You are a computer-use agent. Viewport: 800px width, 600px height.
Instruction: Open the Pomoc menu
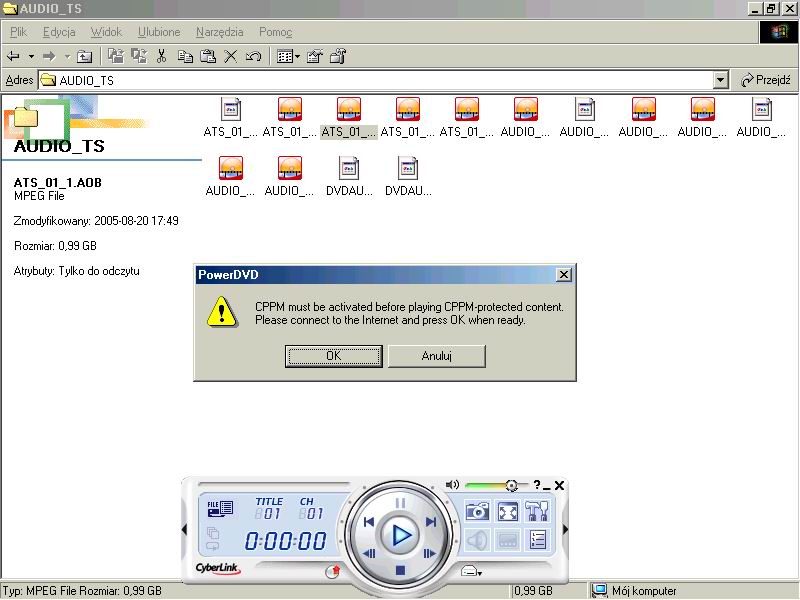(276, 32)
